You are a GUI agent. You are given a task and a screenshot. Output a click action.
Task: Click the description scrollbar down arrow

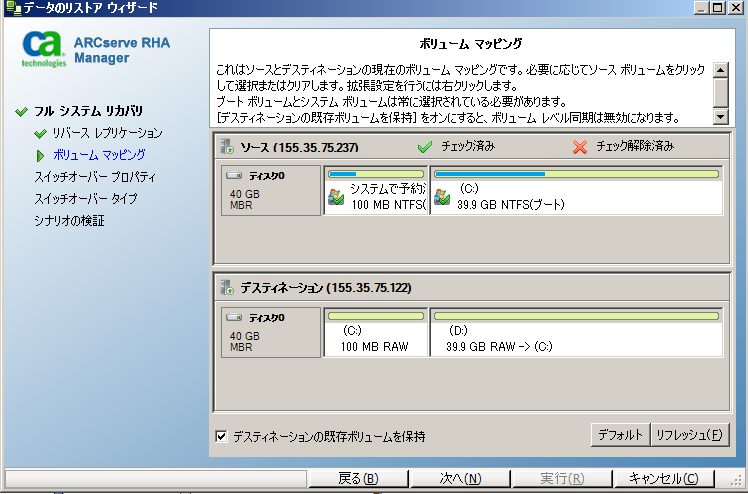720,116
